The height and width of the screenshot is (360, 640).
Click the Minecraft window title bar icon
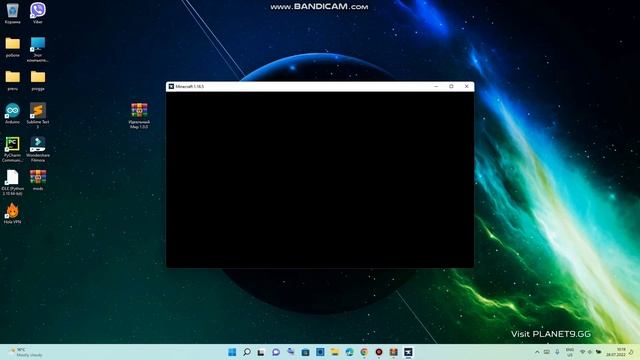[171, 87]
